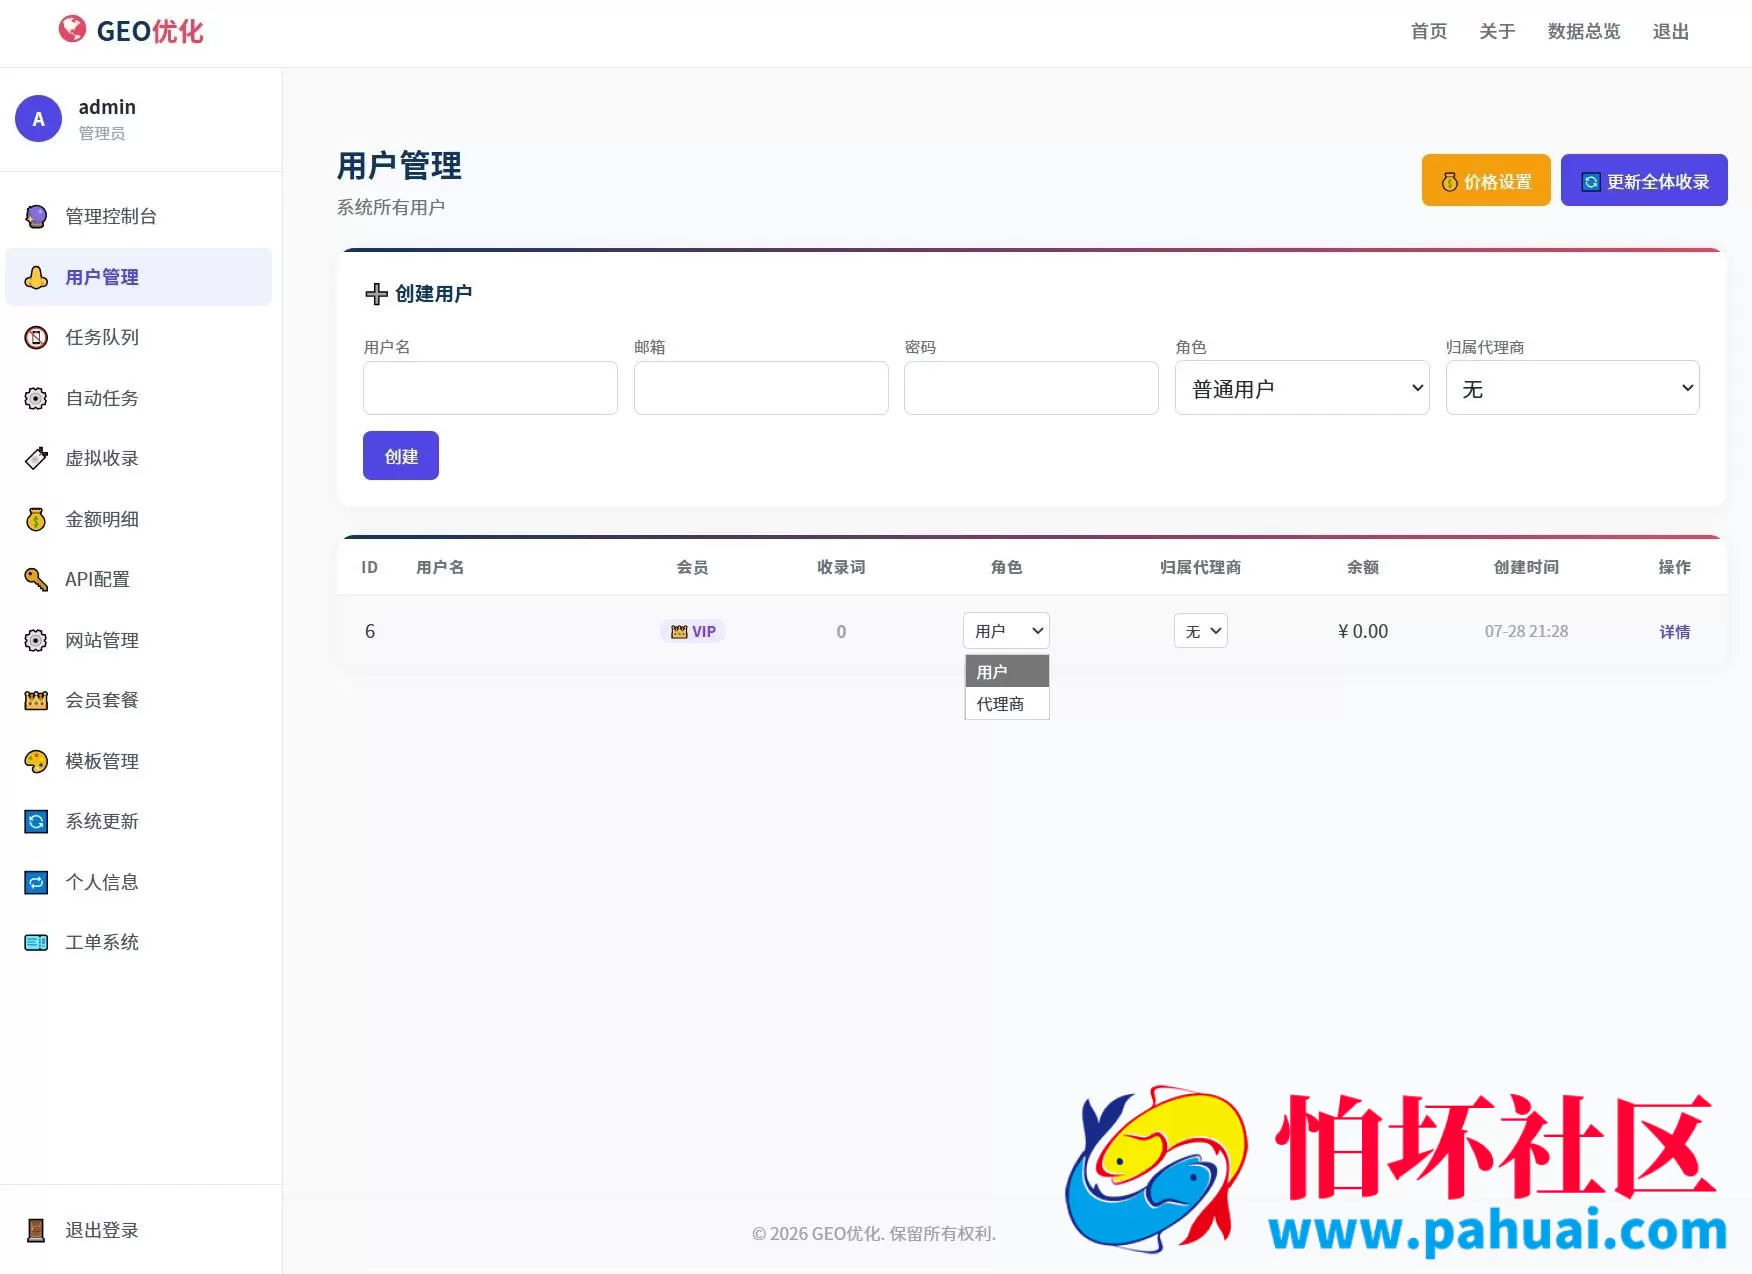Click the GEO优化 globe logo icon
1752x1274 pixels.
point(72,30)
